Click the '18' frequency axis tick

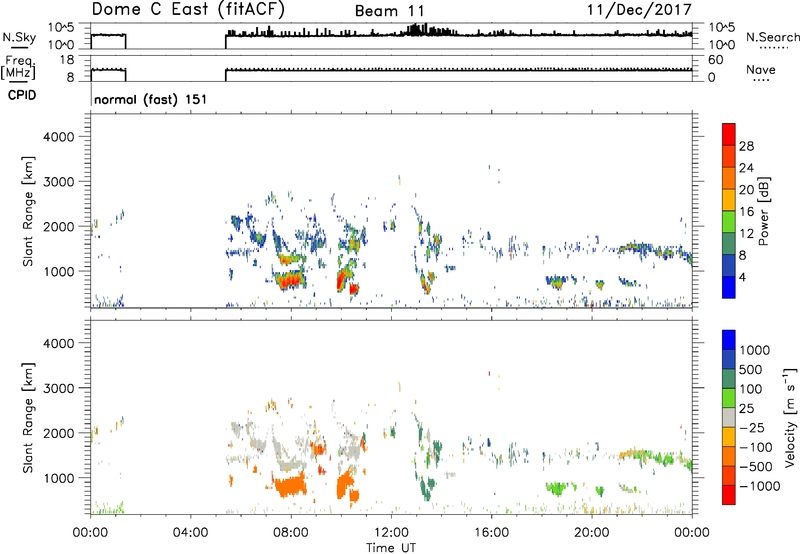coord(67,60)
